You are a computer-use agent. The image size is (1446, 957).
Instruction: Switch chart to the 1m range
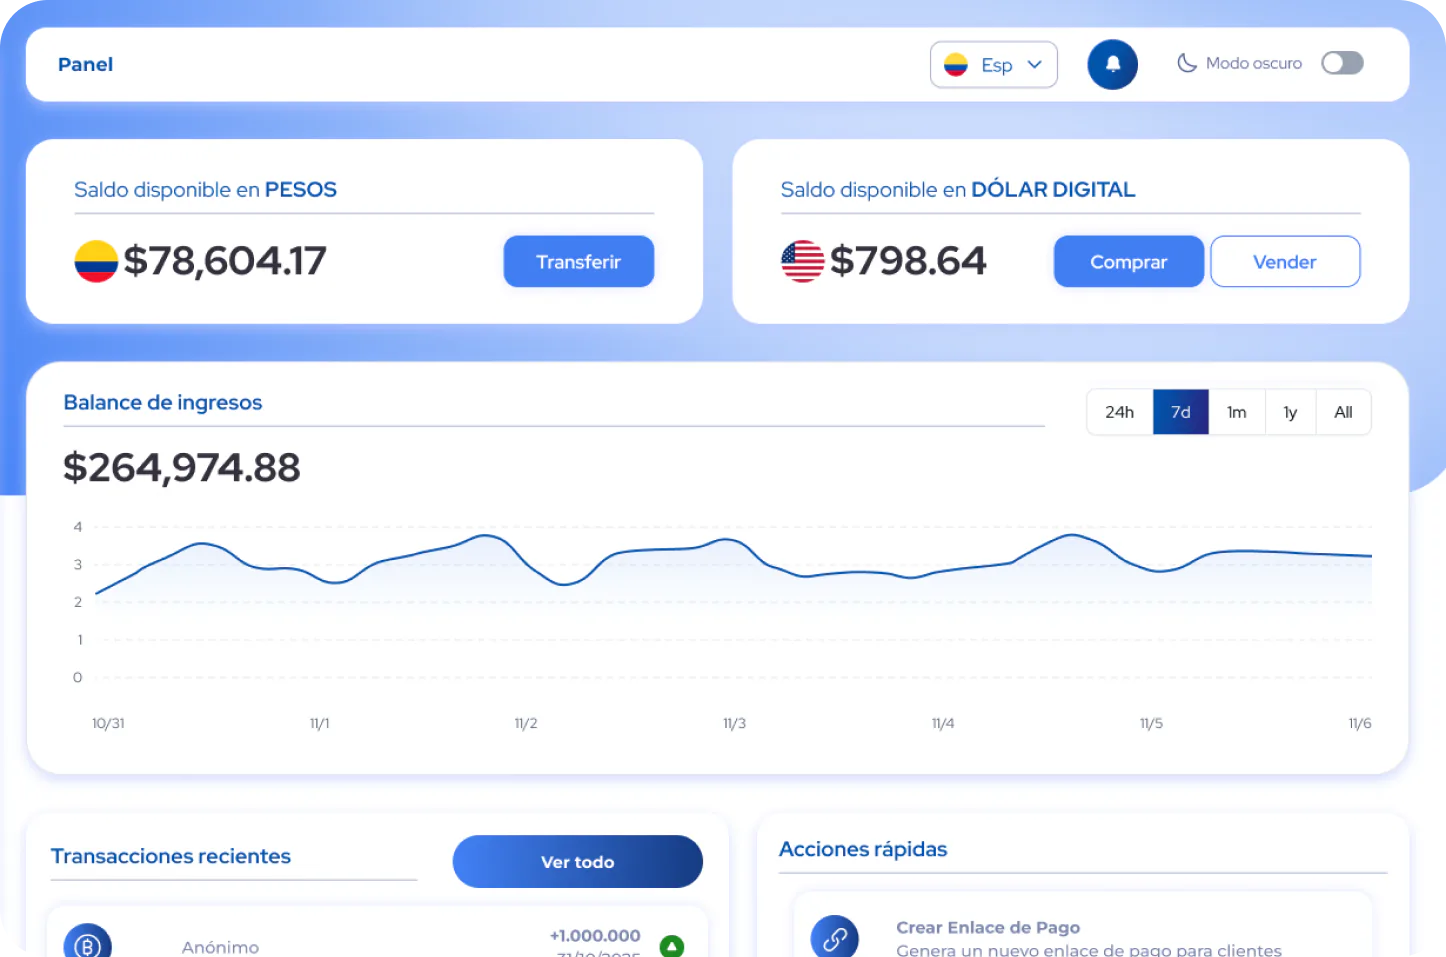click(1237, 412)
